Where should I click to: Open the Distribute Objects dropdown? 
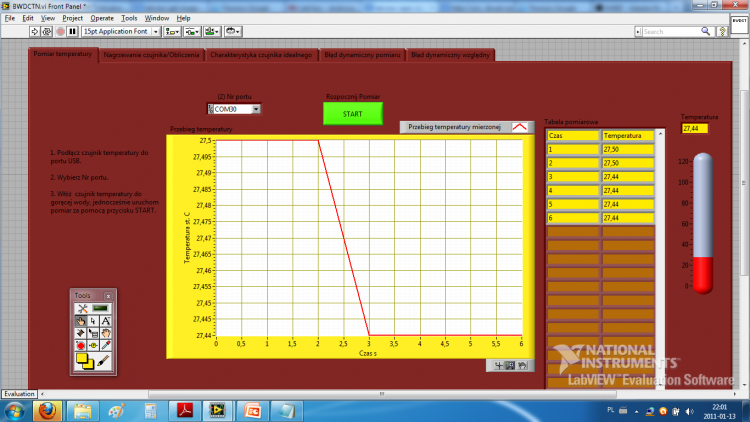click(192, 32)
